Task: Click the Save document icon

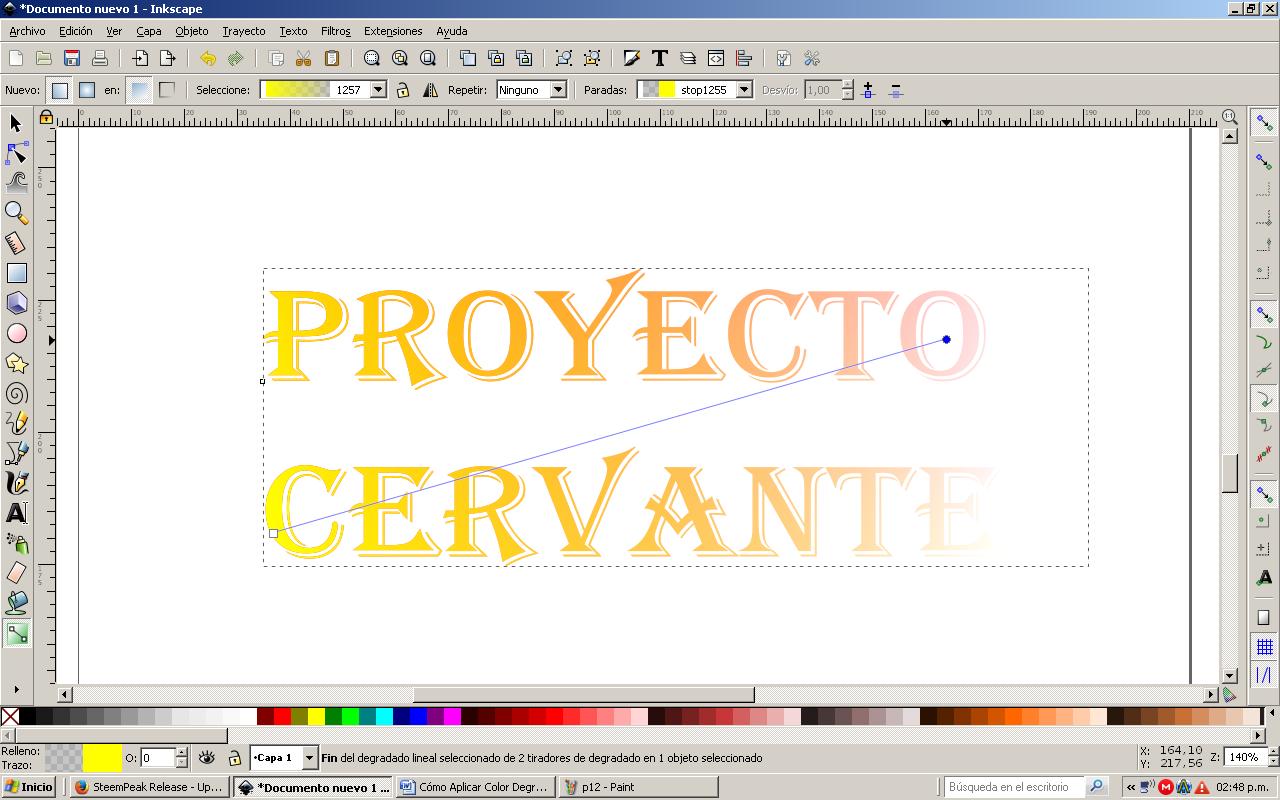Action: (72, 58)
